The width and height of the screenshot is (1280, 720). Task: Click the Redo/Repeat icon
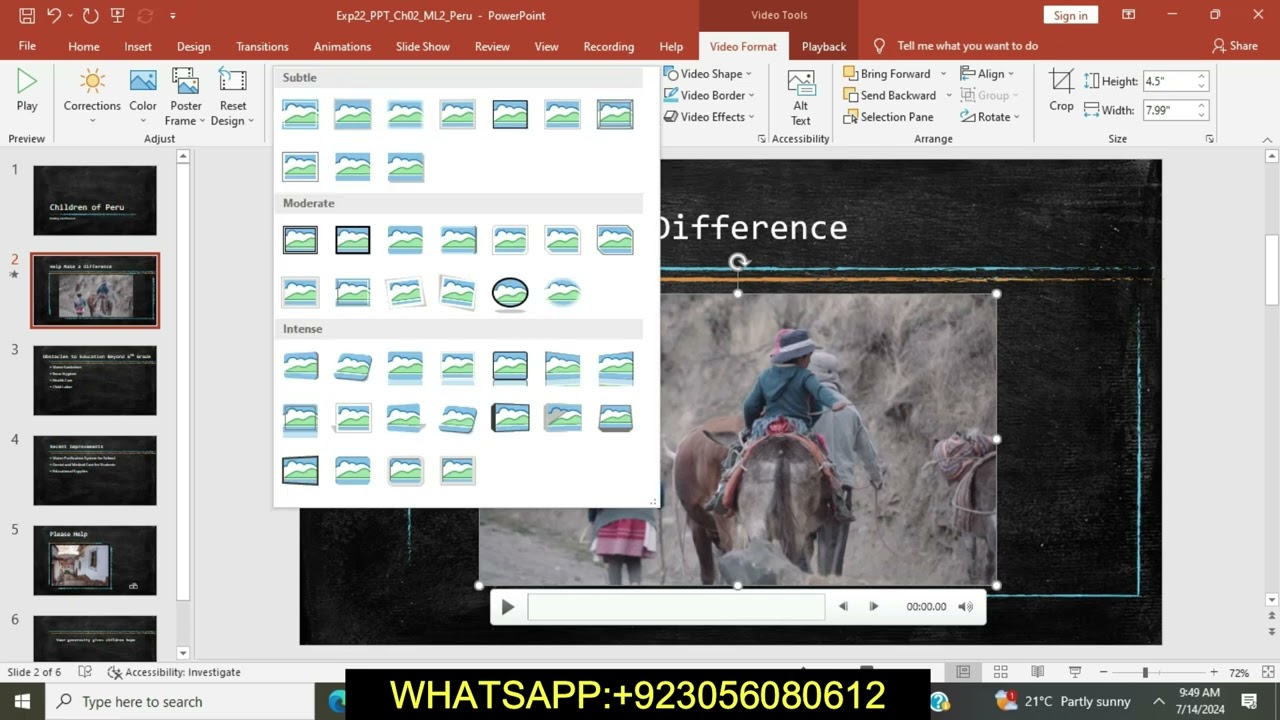coord(91,15)
